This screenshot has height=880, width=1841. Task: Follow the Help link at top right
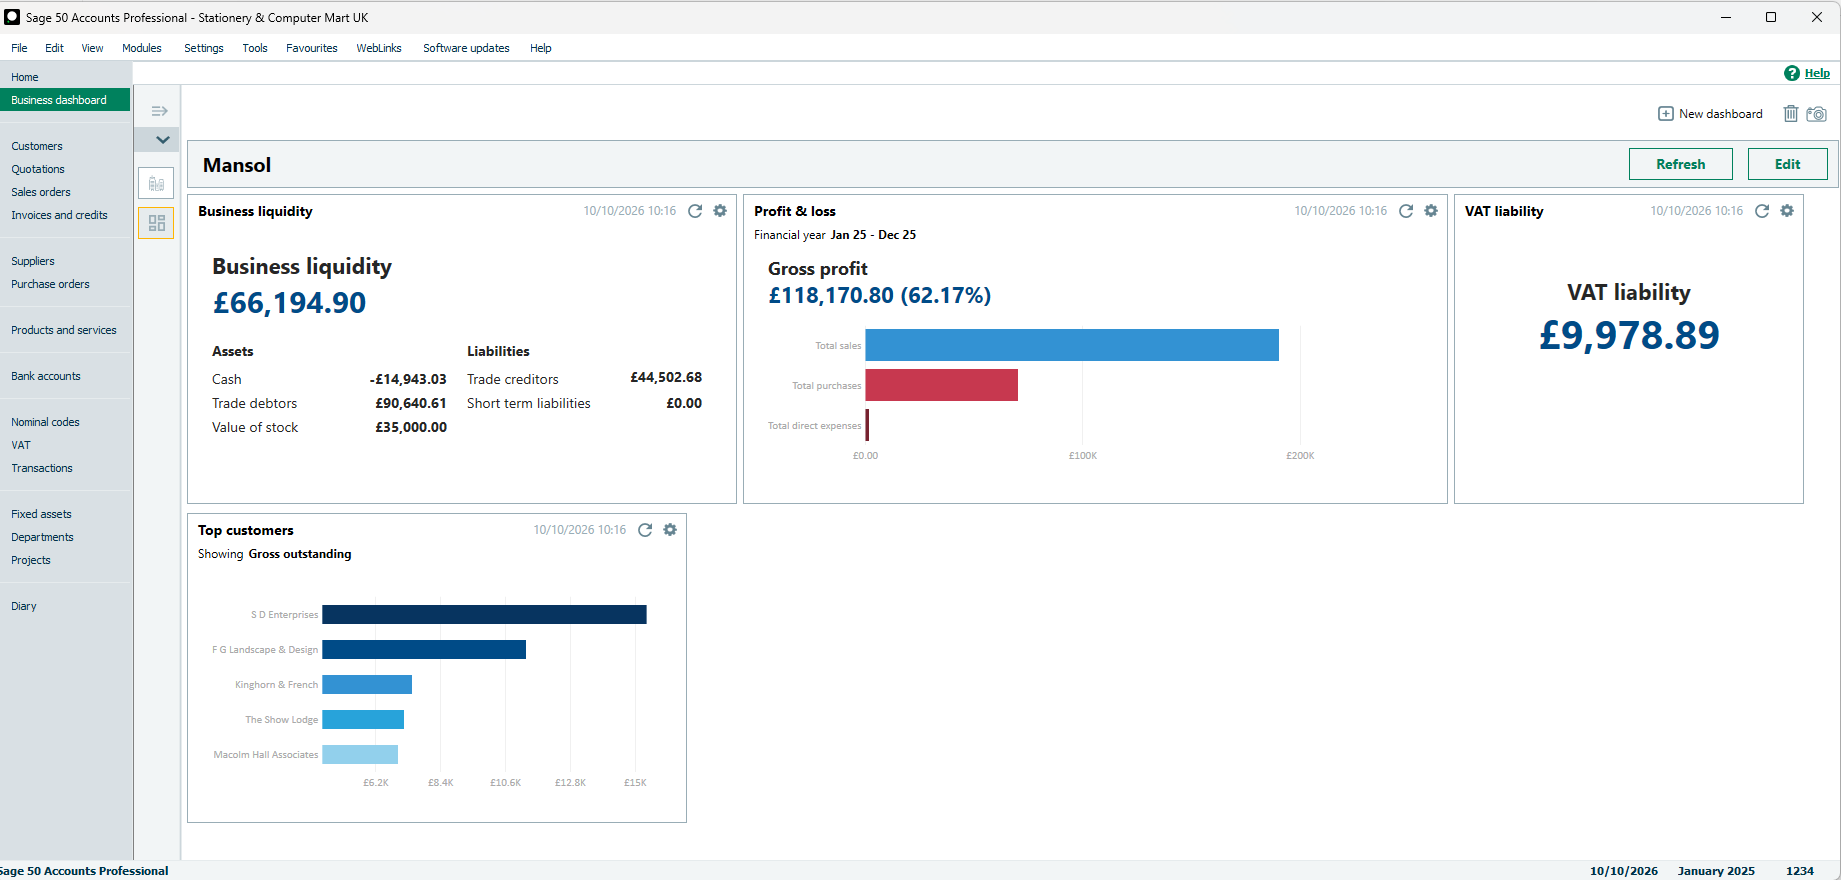pyautogui.click(x=1817, y=73)
